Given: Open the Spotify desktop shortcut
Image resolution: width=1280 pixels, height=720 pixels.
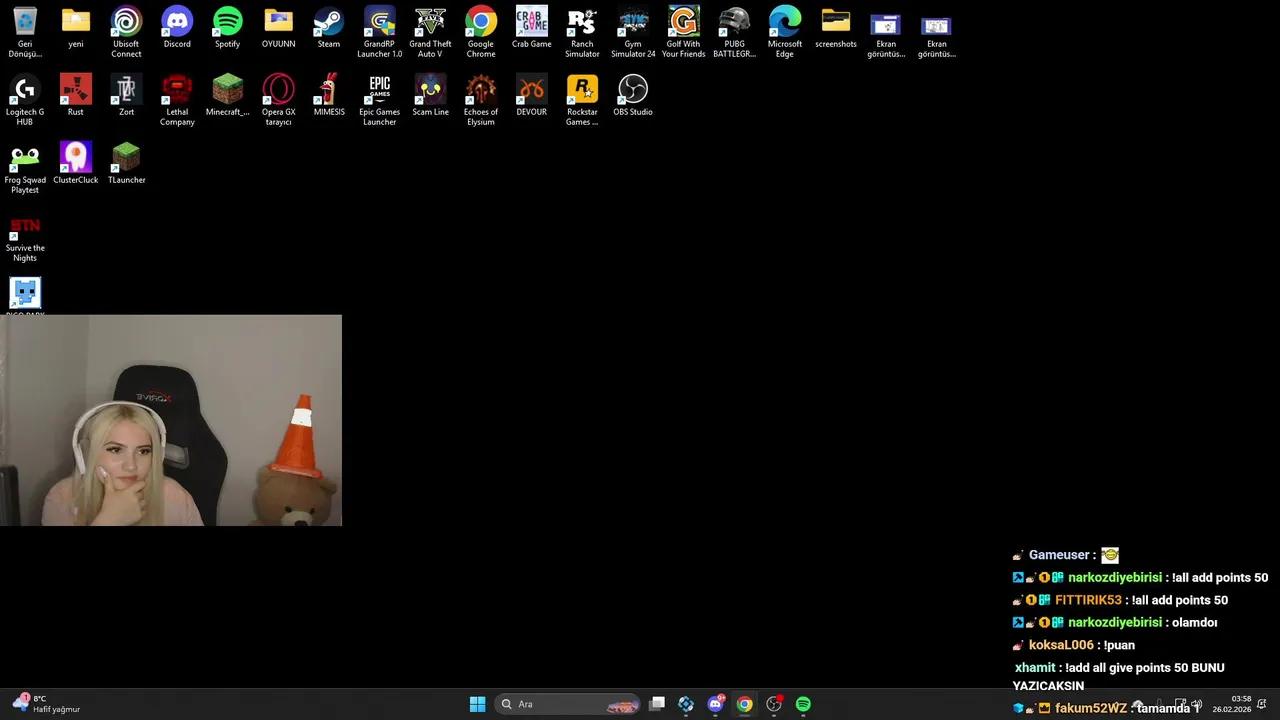Looking at the screenshot, I should click(x=227, y=28).
